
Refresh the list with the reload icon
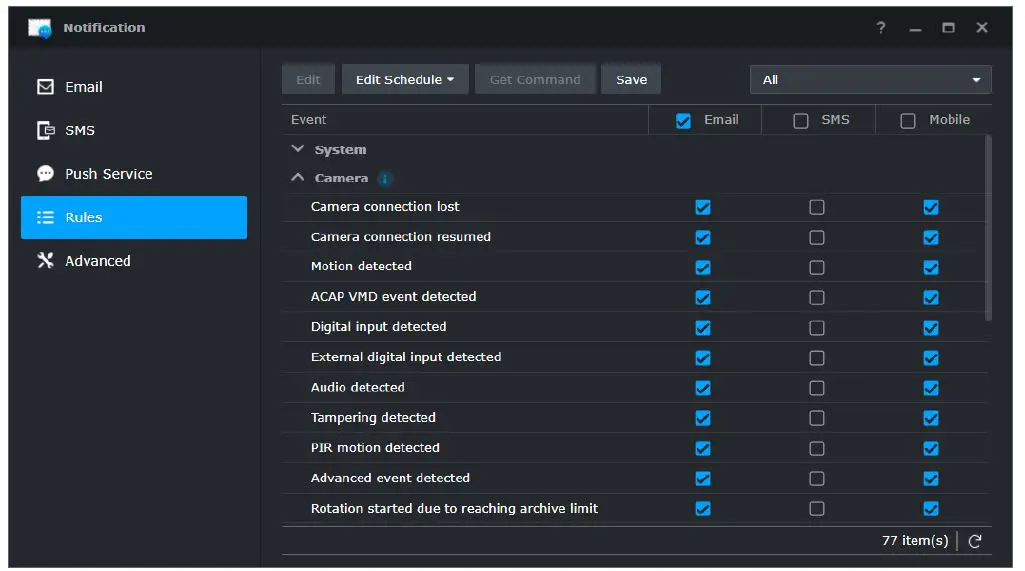coord(975,541)
